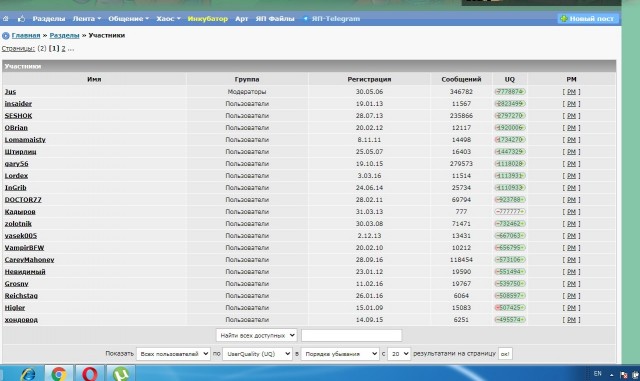Open user insaider profile
The height and width of the screenshot is (381, 640).
point(18,104)
